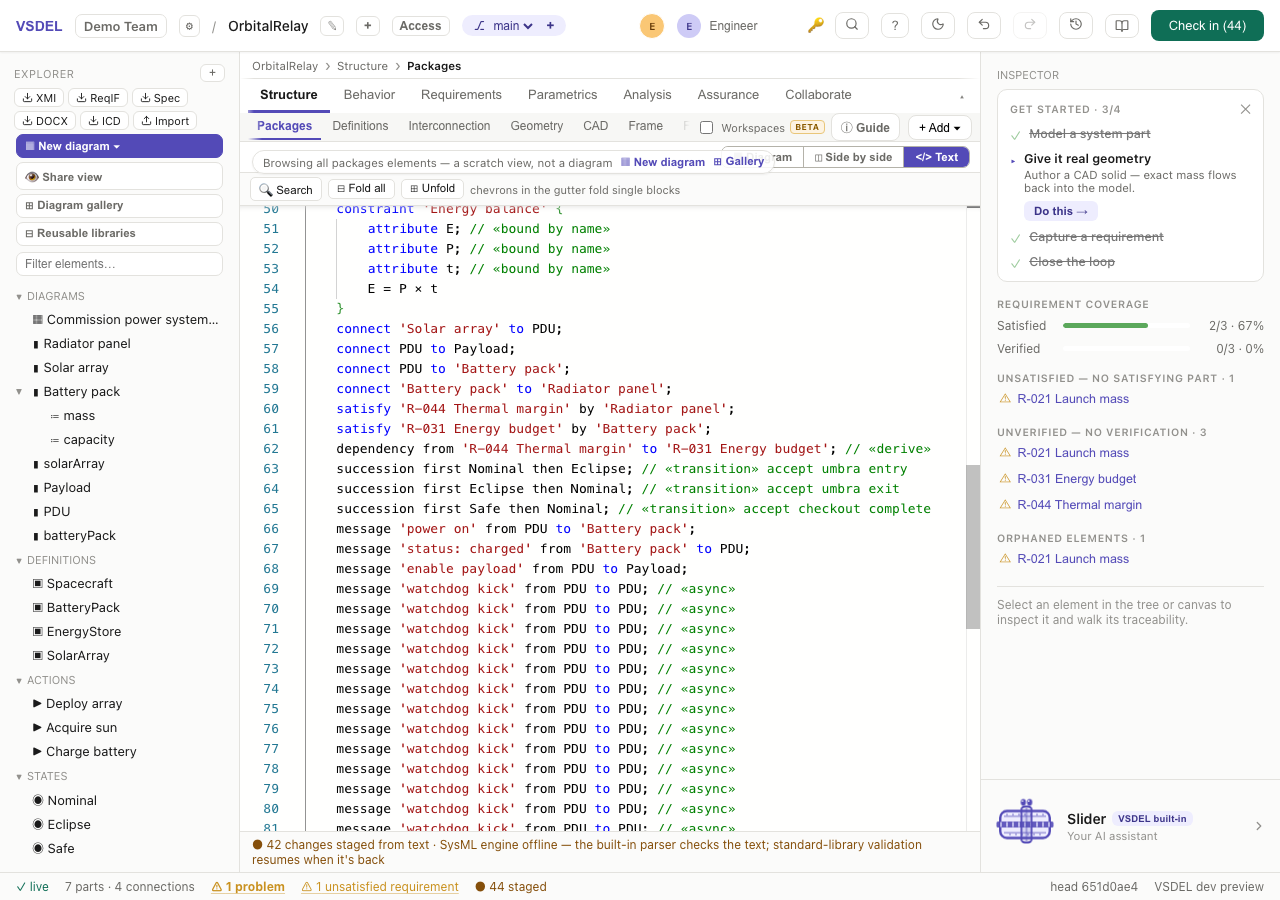Screen dimensions: 1280x900
Task: Open search with the top bar magnifier icon
Action: (852, 26)
